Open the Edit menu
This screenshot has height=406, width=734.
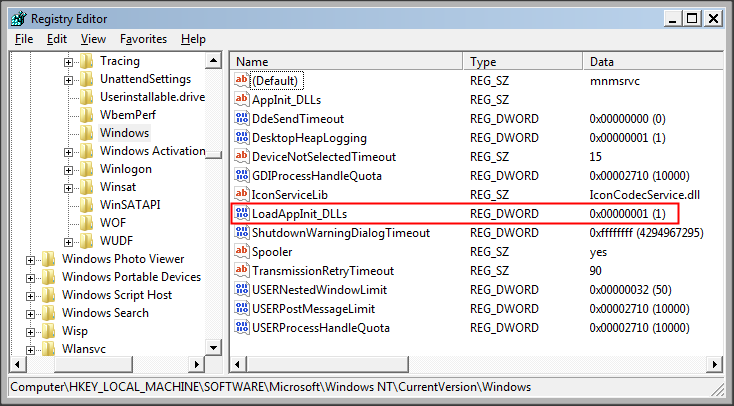point(57,39)
